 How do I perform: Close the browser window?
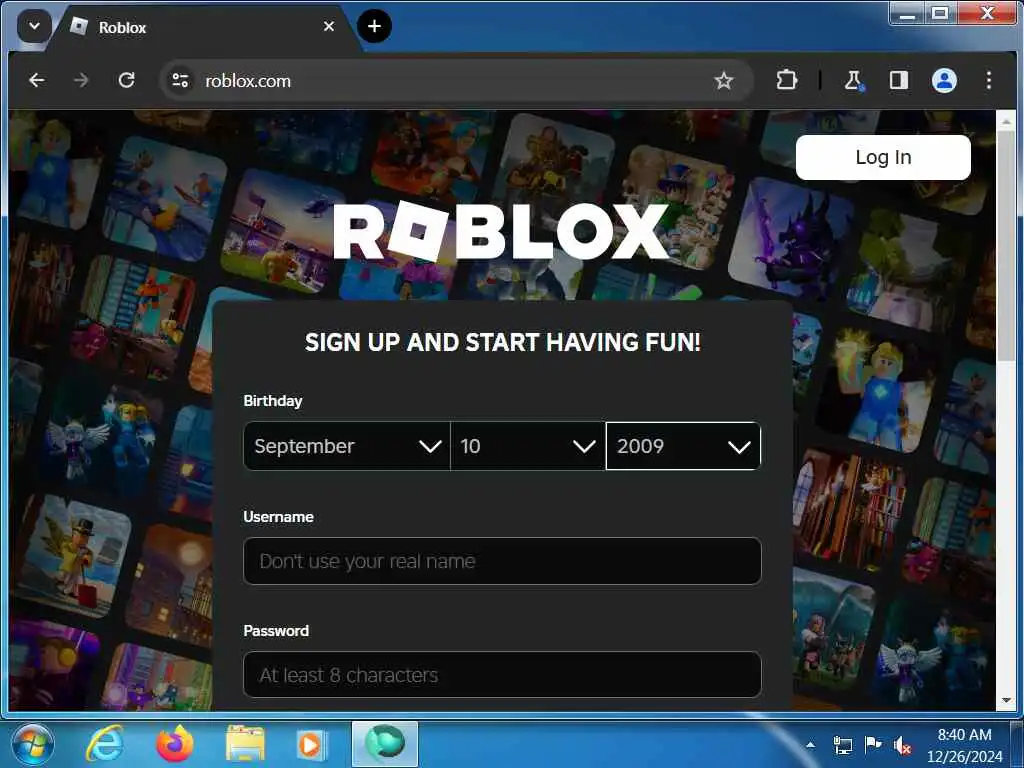pos(986,14)
